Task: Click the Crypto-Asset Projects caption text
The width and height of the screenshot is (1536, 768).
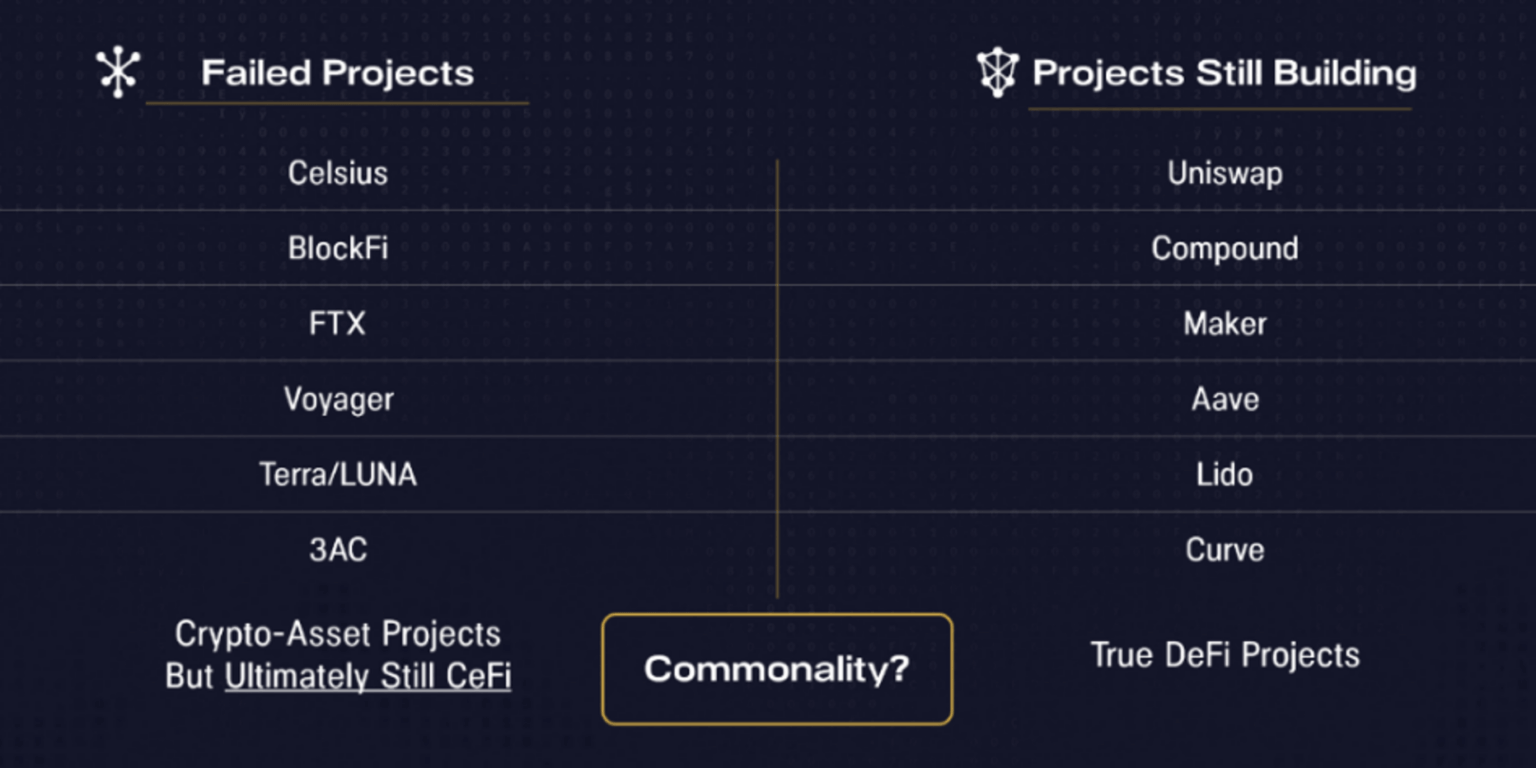Action: [338, 634]
